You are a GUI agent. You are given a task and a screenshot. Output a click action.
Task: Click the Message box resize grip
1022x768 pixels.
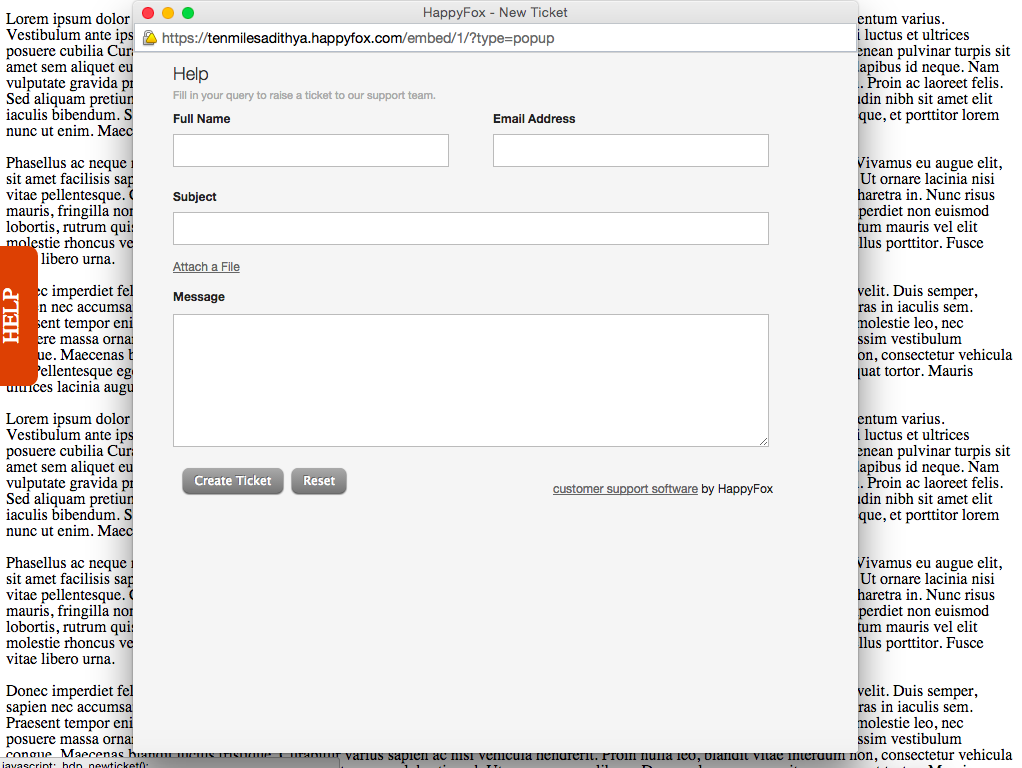click(763, 441)
